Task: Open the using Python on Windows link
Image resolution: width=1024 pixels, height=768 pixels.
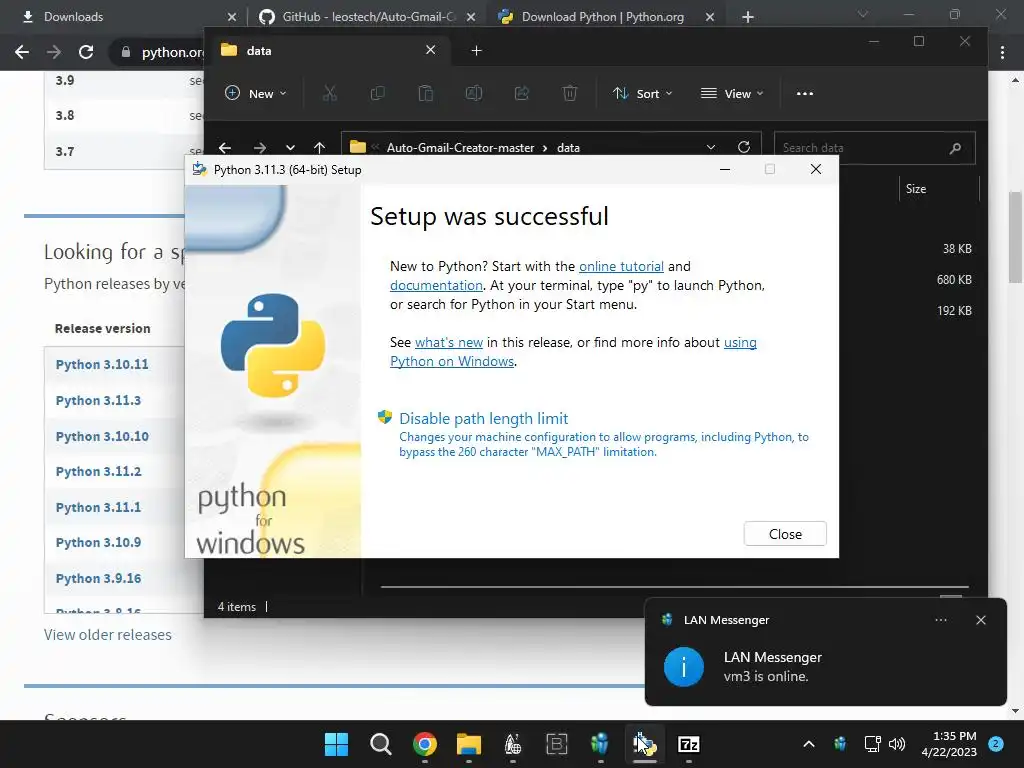Action: pyautogui.click(x=573, y=351)
